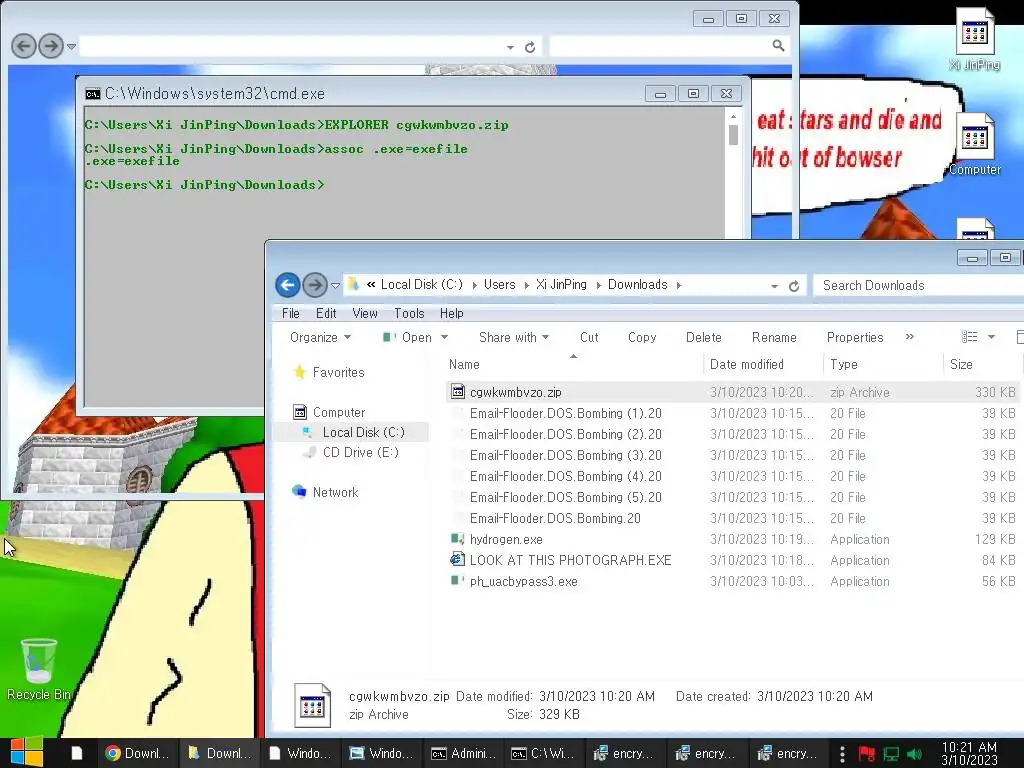The height and width of the screenshot is (768, 1024).
Task: Open the Help menu in Downloads window
Action: click(451, 313)
